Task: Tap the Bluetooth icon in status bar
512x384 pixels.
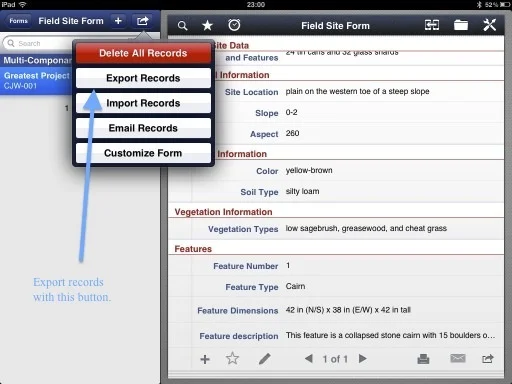Action: (479, 5)
